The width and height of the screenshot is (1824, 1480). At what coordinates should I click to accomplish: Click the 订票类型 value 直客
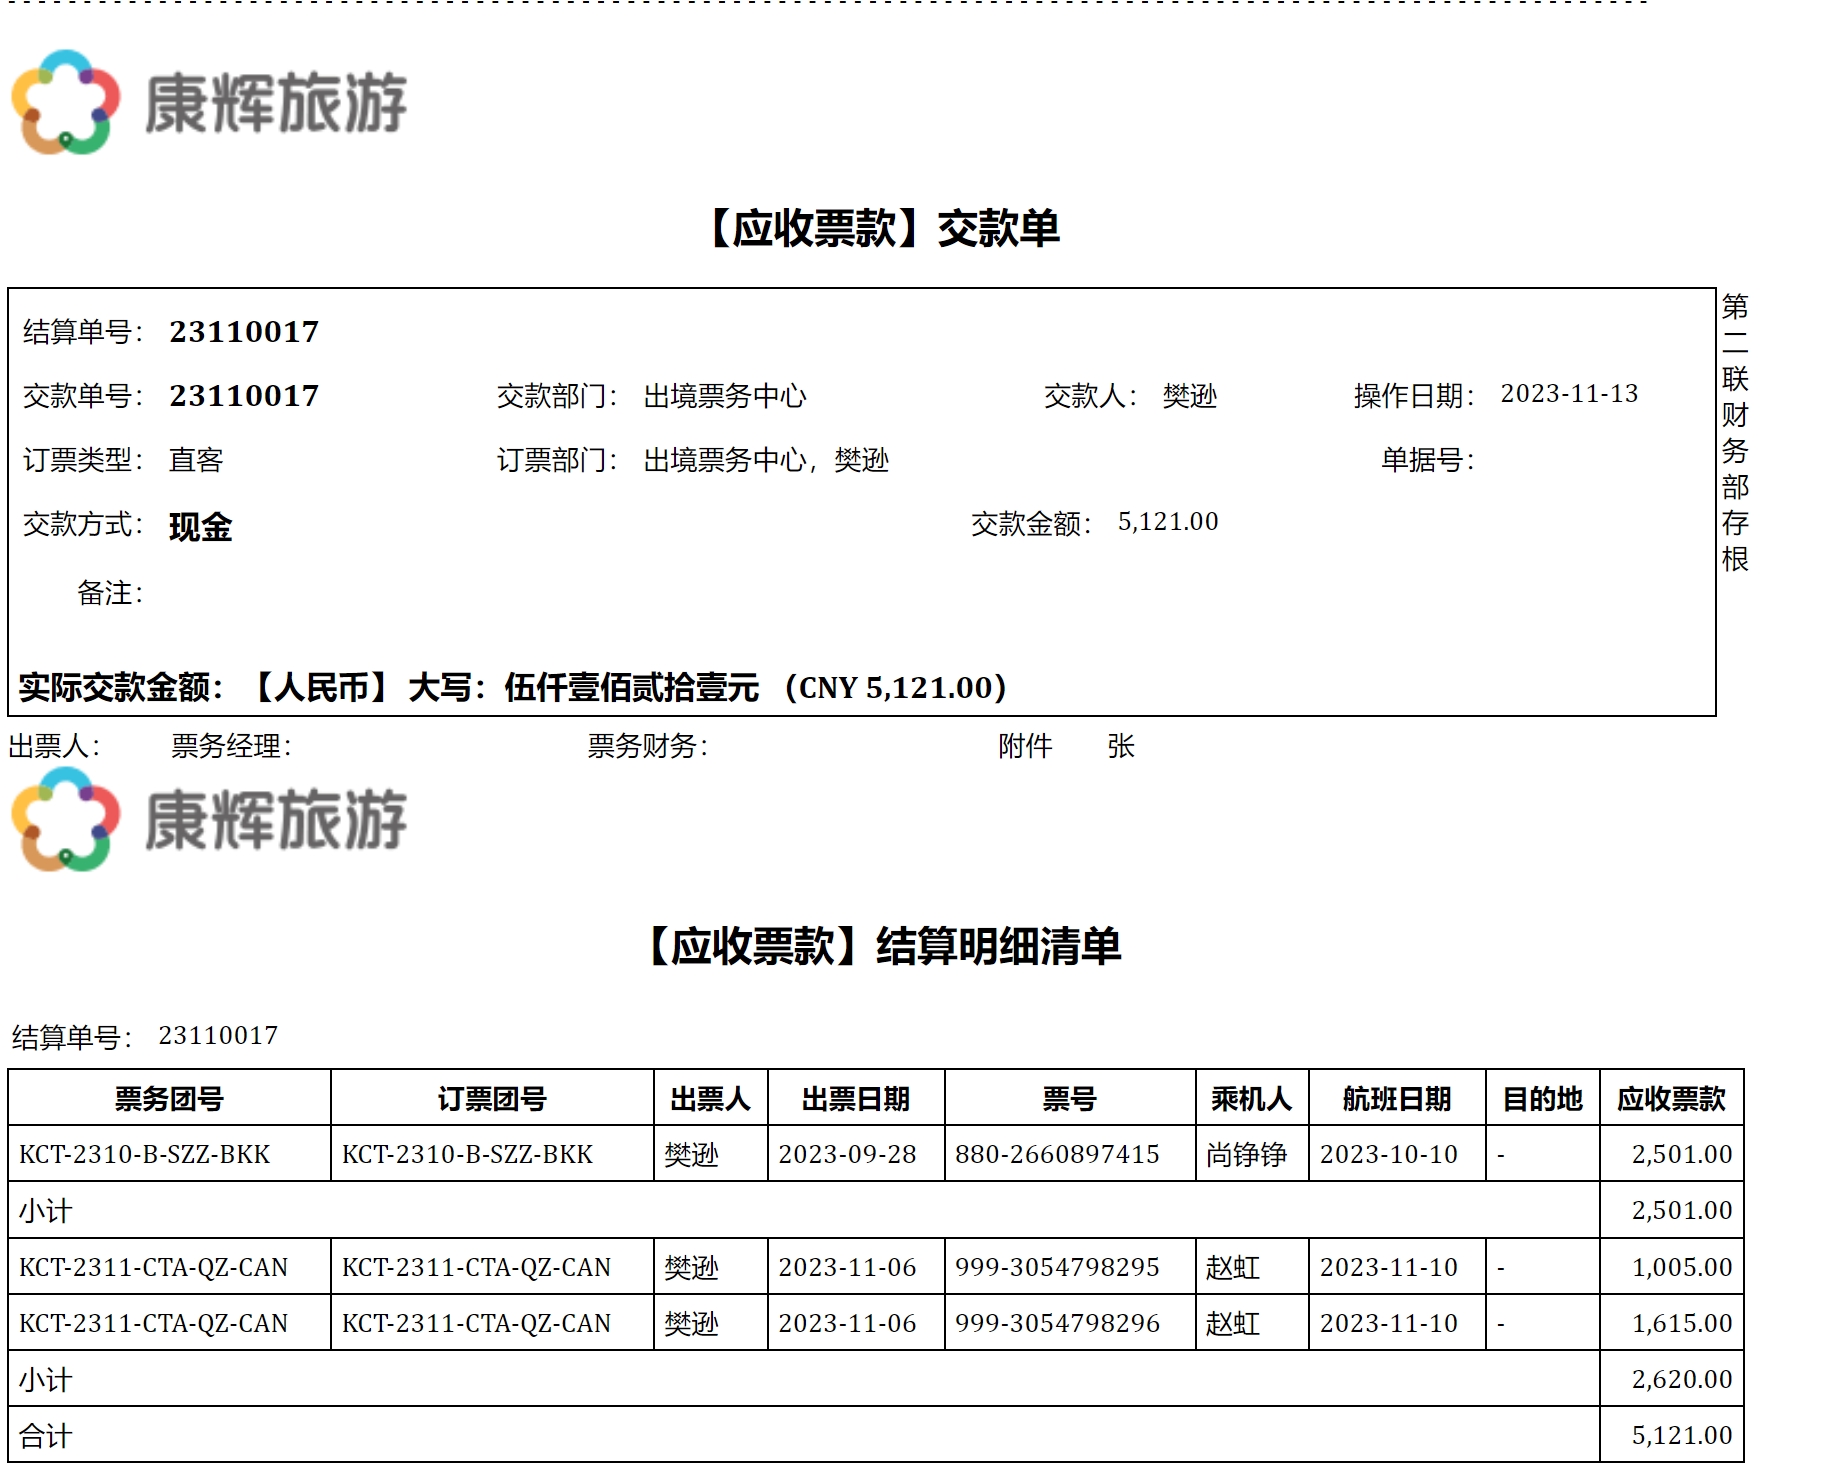(196, 460)
